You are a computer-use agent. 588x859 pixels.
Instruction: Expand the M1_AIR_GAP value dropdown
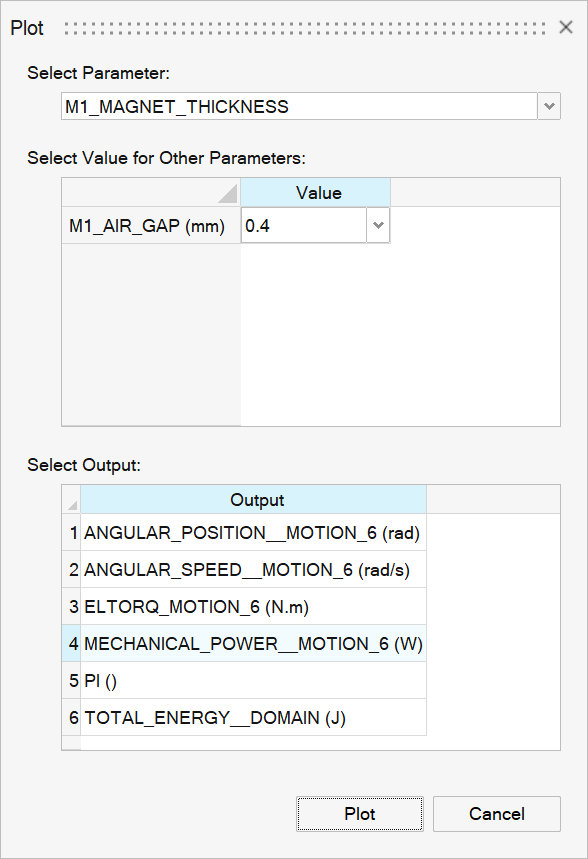pos(378,225)
